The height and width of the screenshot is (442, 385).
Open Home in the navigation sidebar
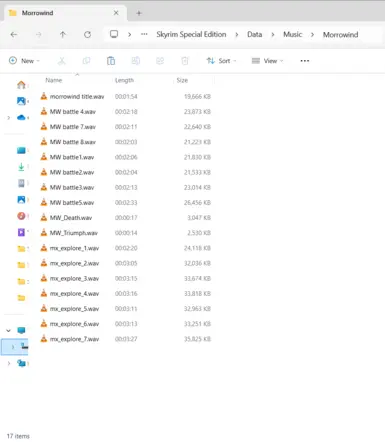[x=21, y=85]
